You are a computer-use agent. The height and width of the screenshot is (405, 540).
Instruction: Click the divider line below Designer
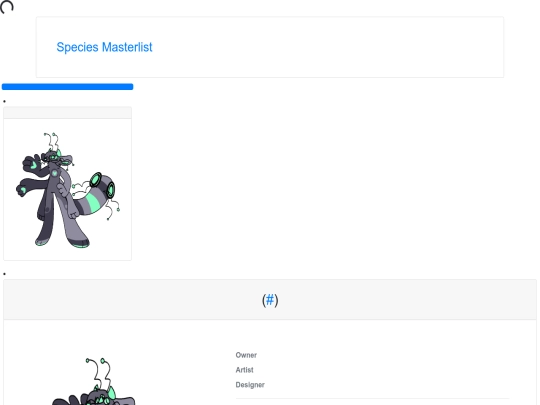372,399
